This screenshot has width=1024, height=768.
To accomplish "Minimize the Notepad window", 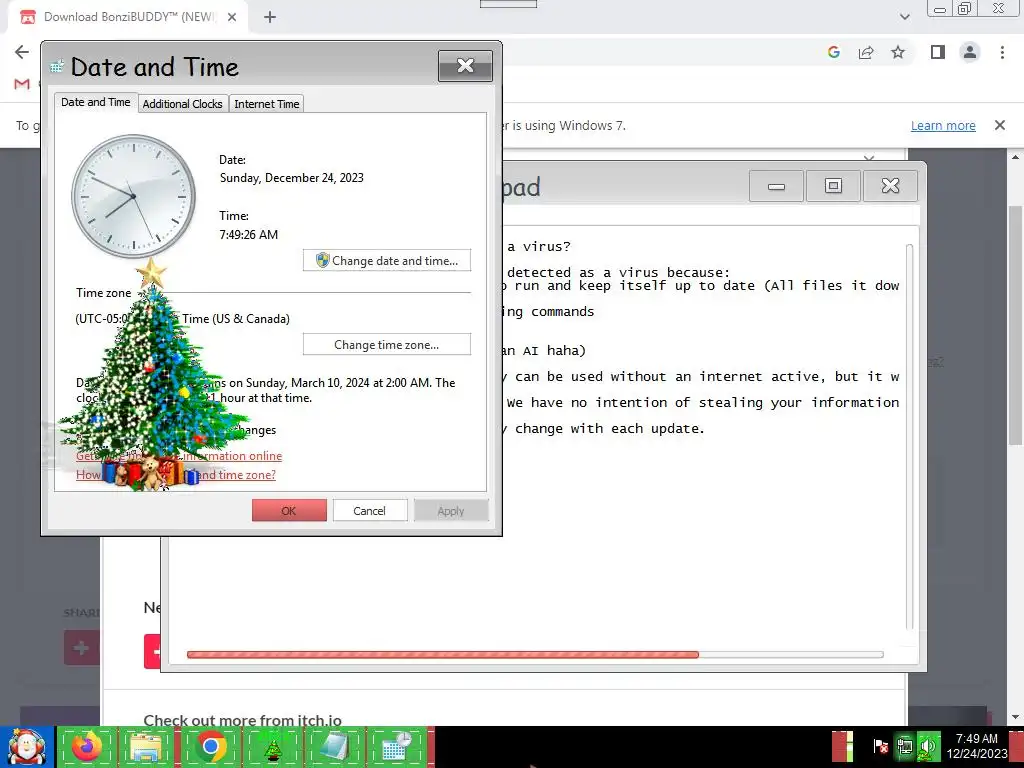I will [776, 186].
